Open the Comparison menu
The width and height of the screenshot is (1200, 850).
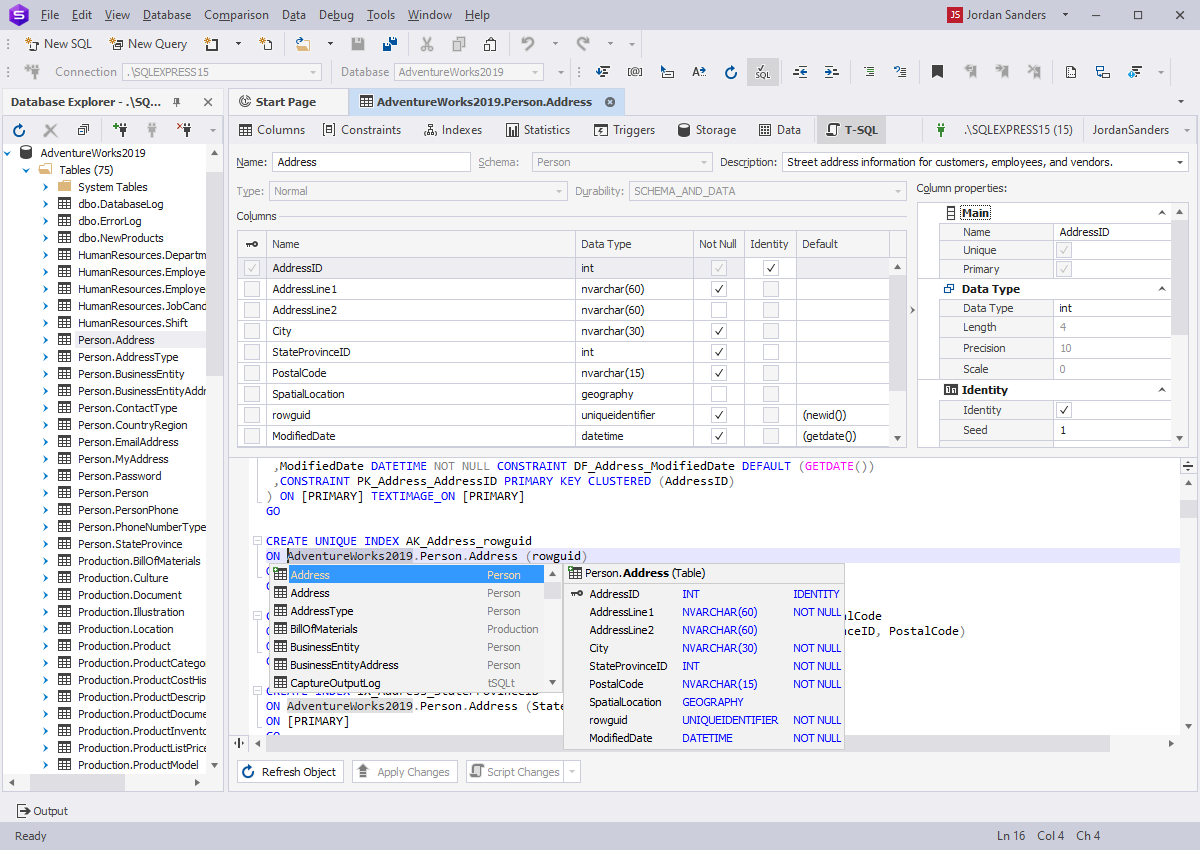236,15
